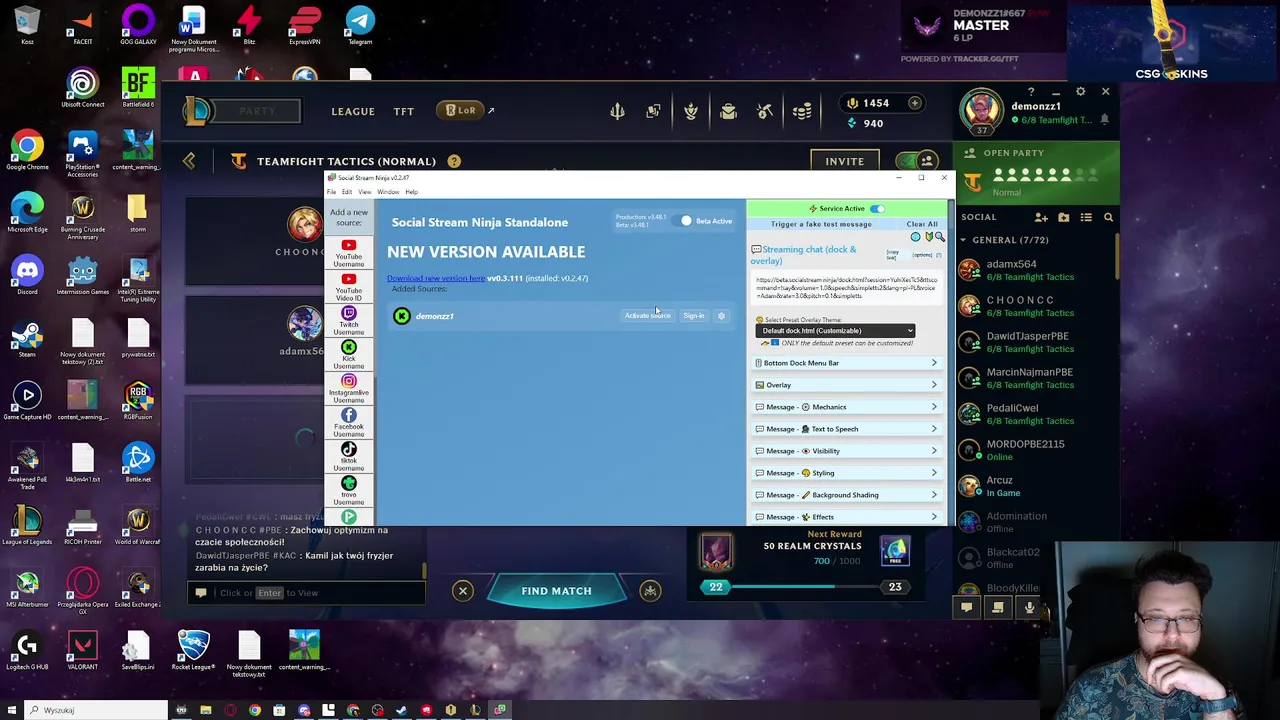Open League client Profile laurel icon
Viewport: 1280px width, 720px height.
pyautogui.click(x=690, y=111)
